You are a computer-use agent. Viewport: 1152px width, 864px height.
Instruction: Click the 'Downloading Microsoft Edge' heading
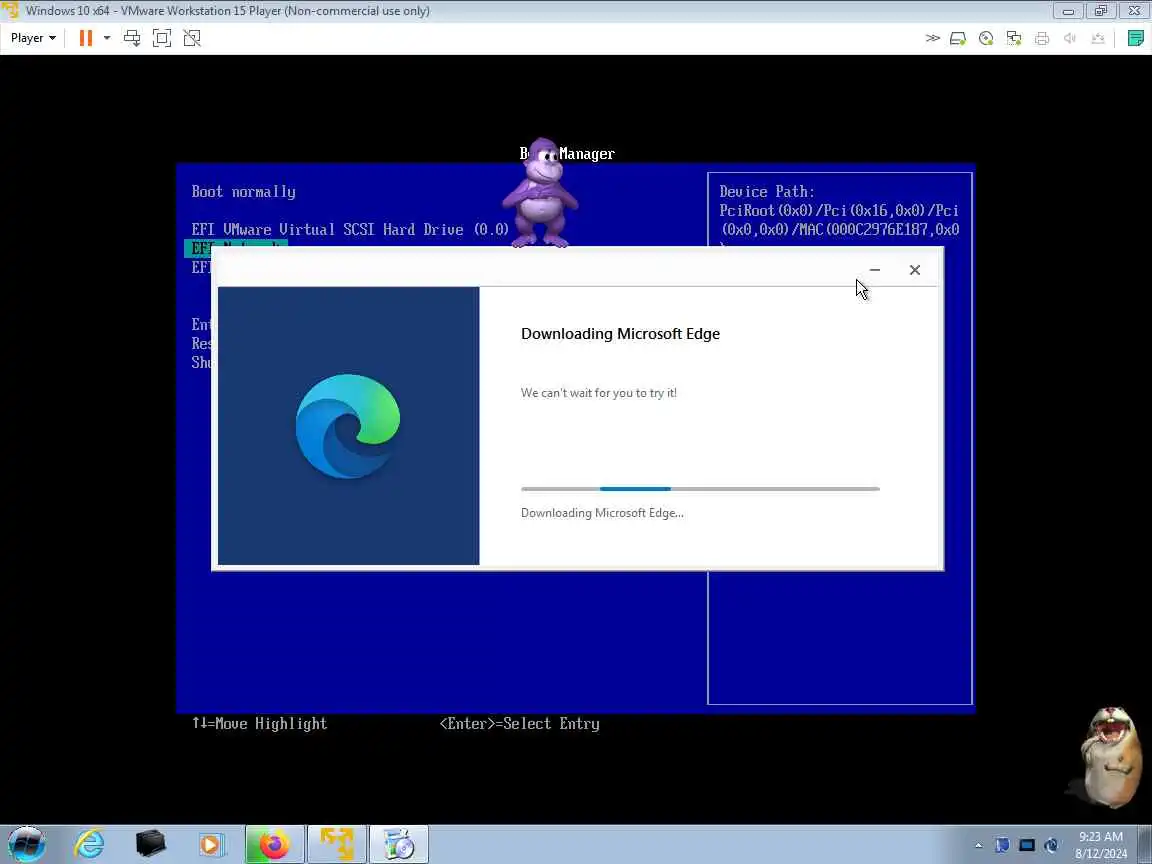click(x=620, y=334)
